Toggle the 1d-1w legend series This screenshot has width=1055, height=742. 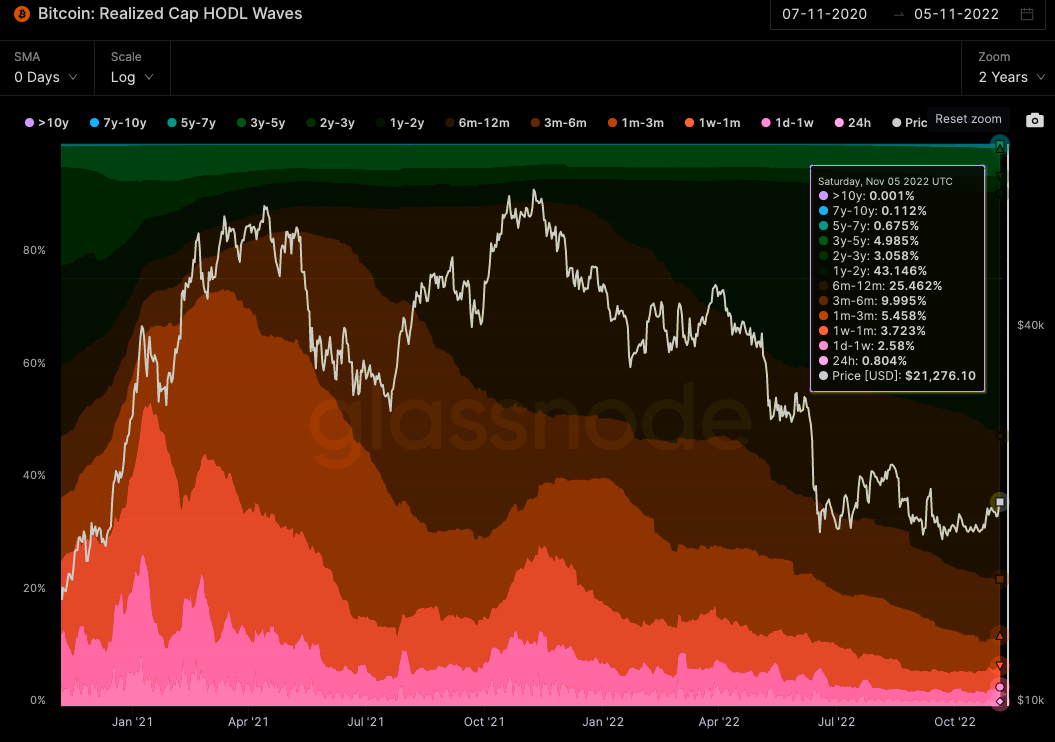(788, 122)
